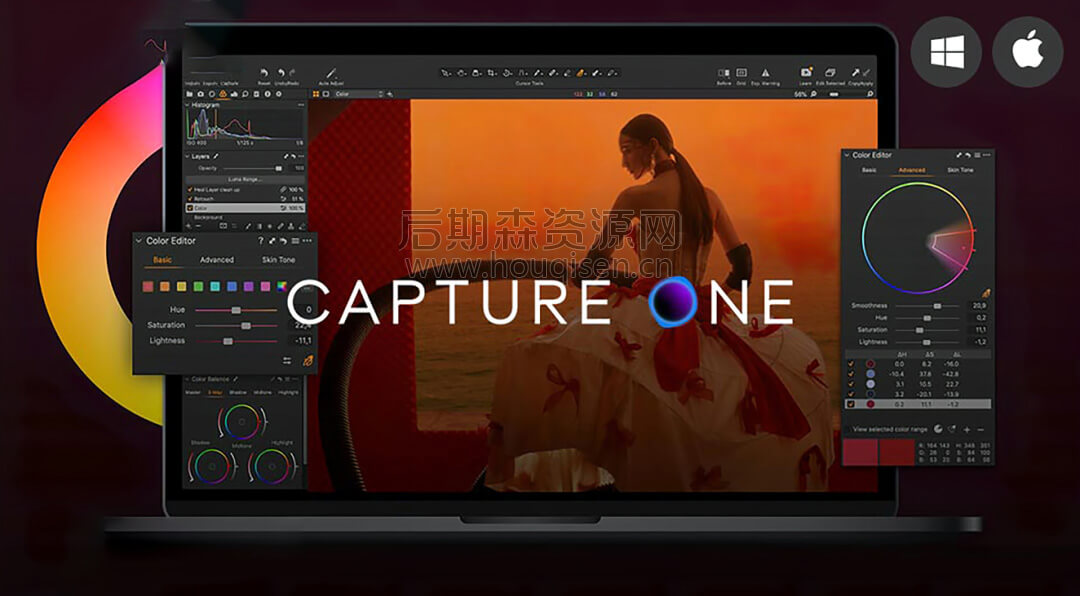
Task: Pick the Crop cursor tool
Action: [492, 72]
